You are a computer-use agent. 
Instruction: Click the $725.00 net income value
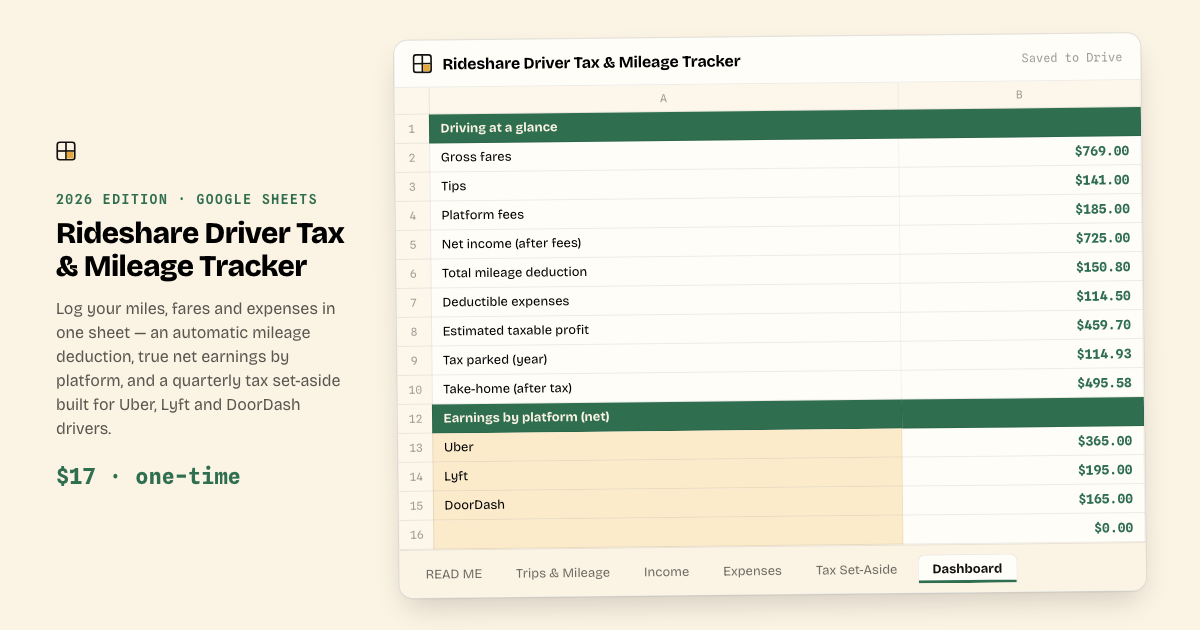tap(1103, 238)
